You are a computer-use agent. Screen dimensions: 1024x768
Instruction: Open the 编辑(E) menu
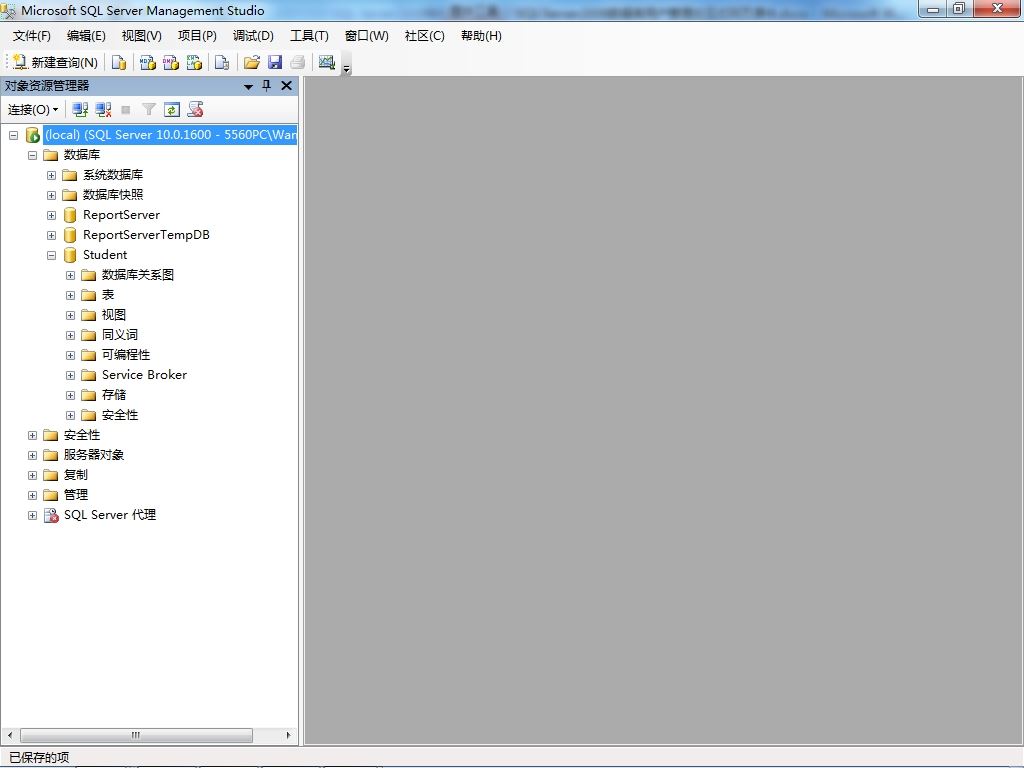tap(86, 36)
